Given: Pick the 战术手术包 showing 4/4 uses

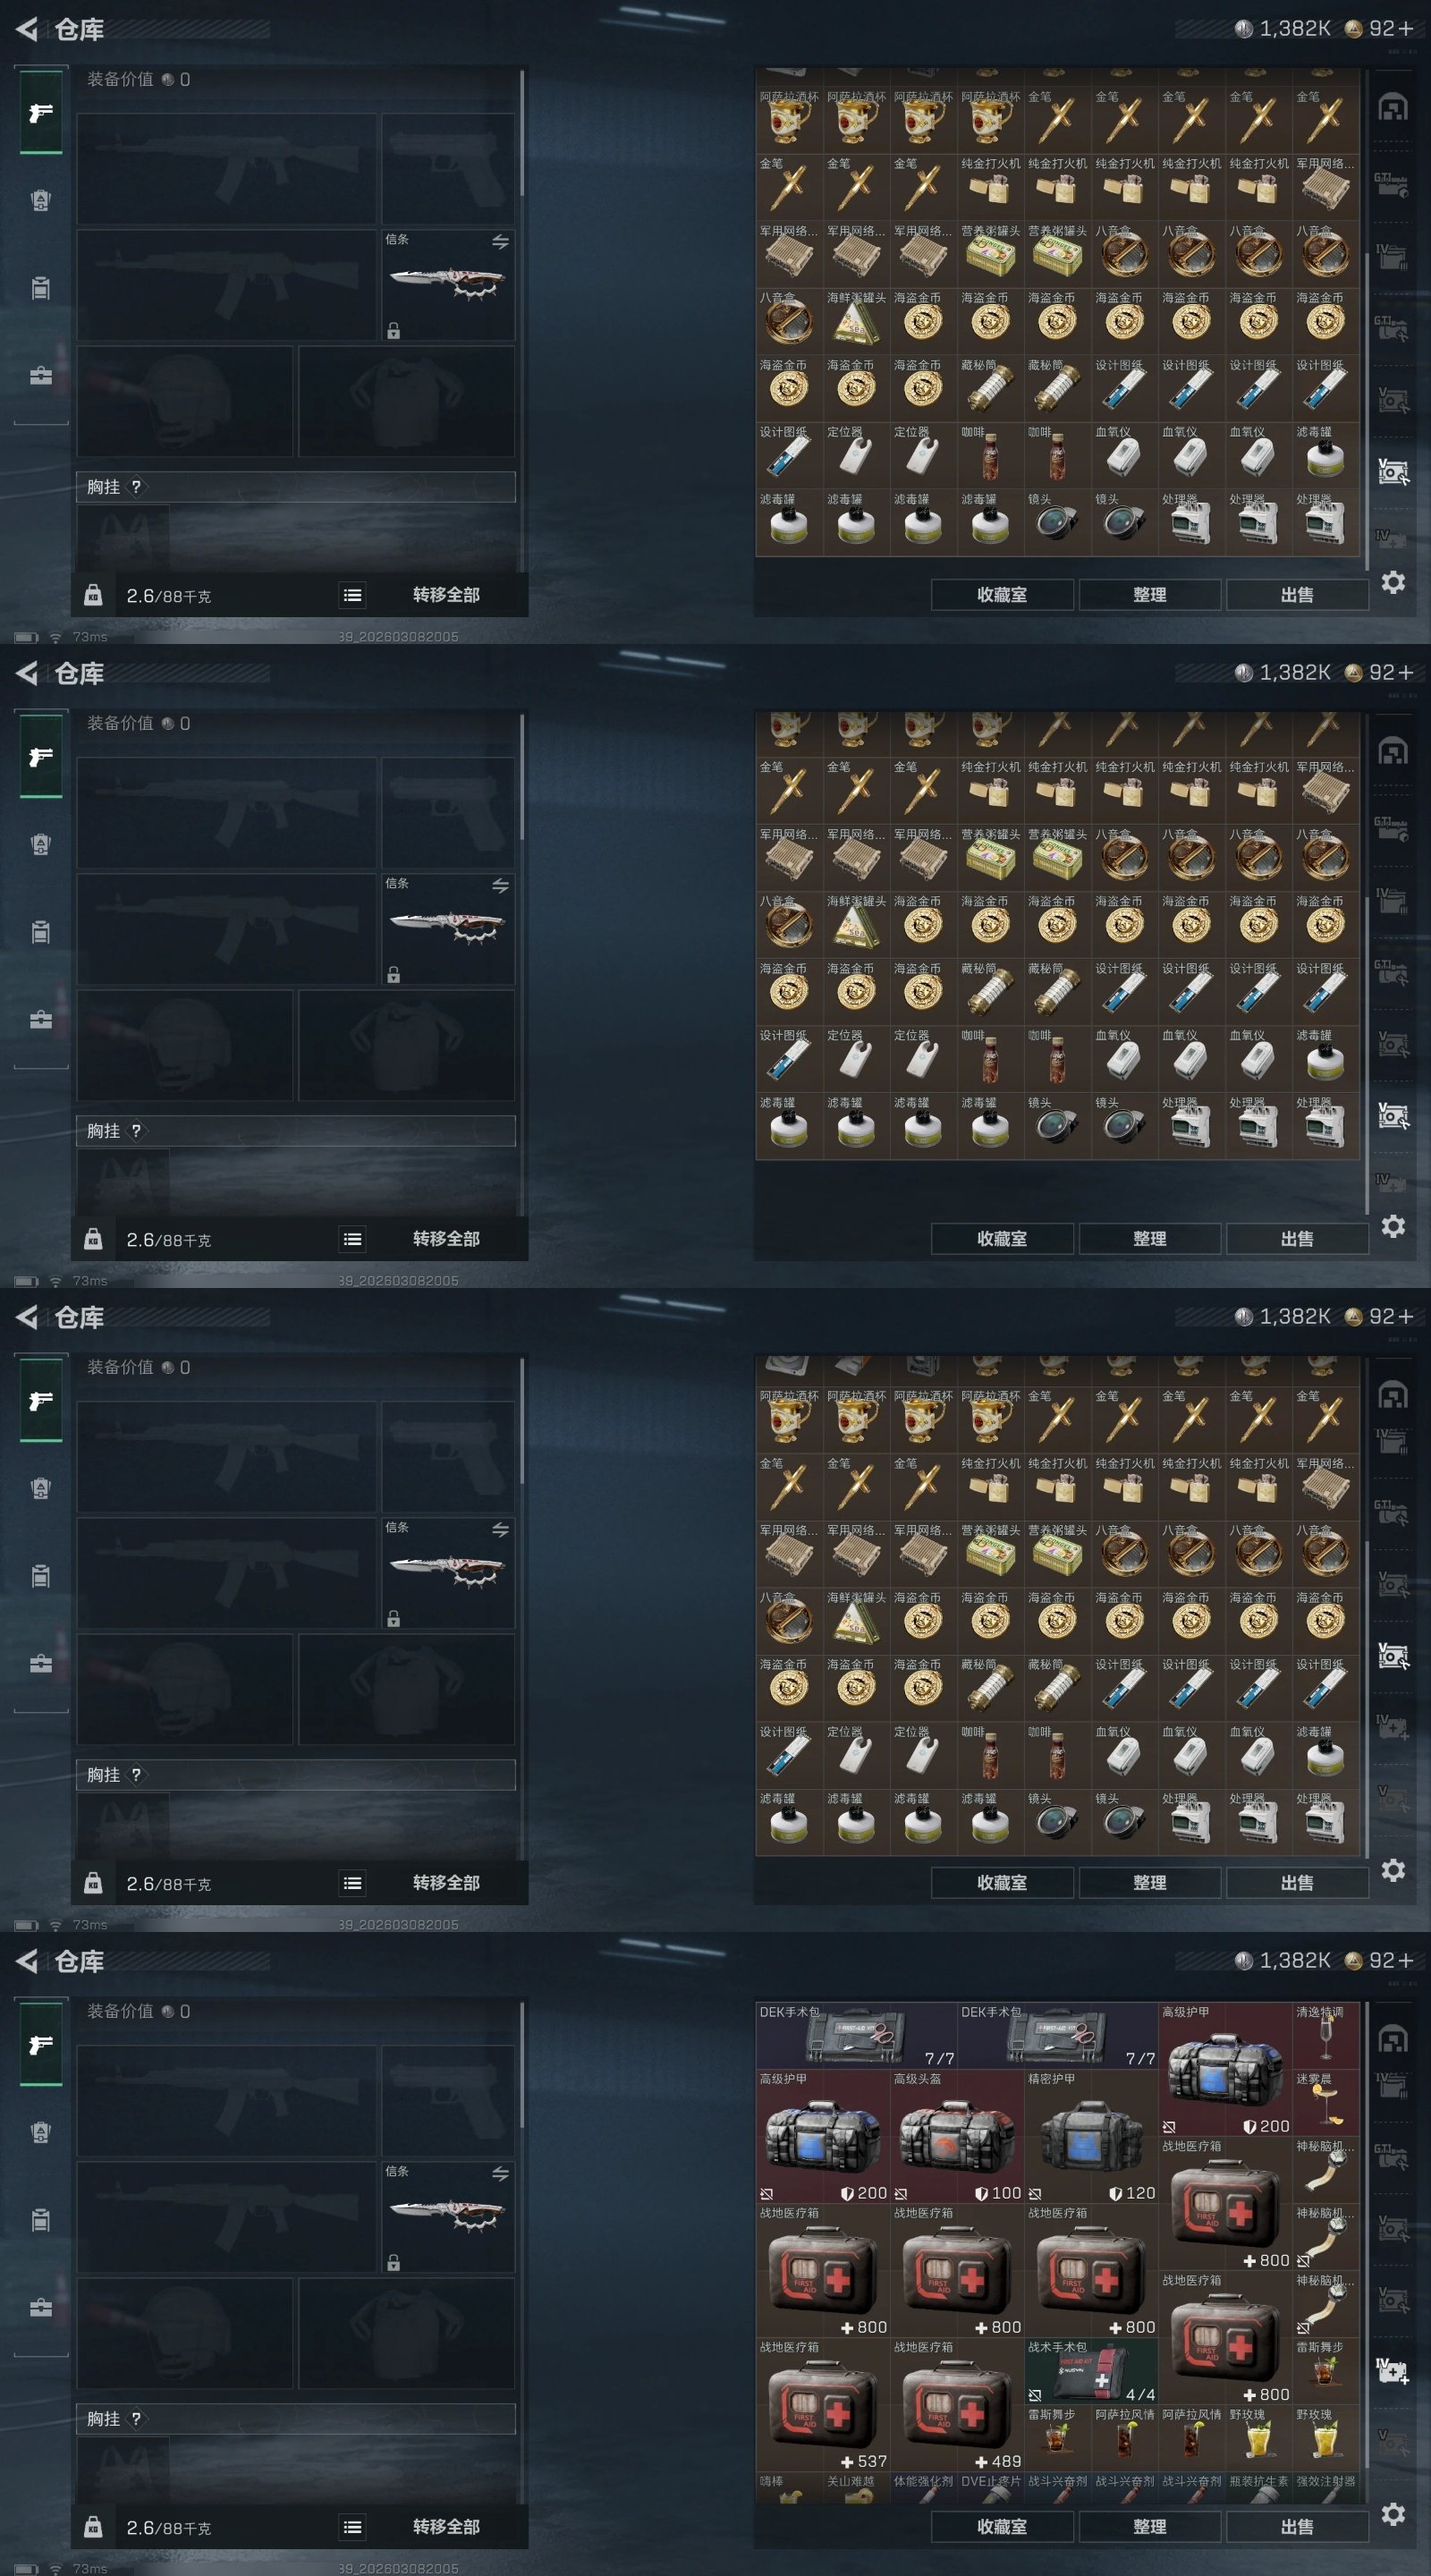Looking at the screenshot, I should (x=1091, y=2371).
